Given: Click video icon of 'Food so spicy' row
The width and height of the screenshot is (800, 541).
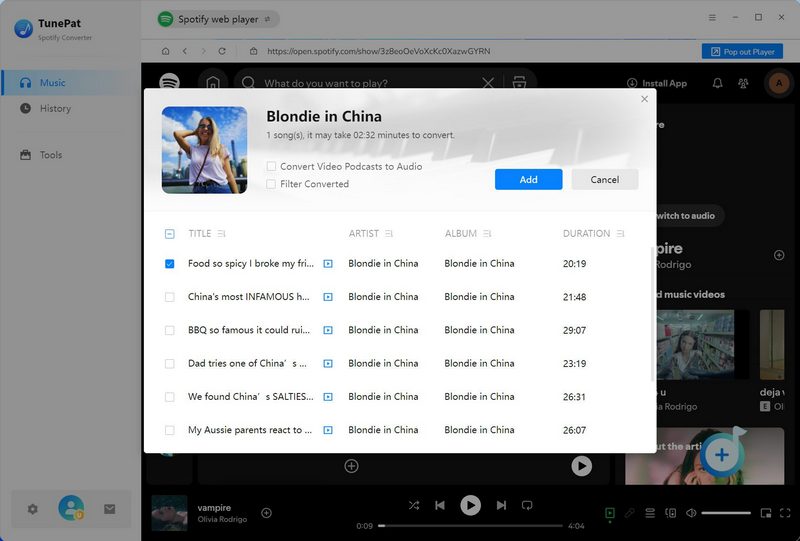Looking at the screenshot, I should pyautogui.click(x=328, y=264).
